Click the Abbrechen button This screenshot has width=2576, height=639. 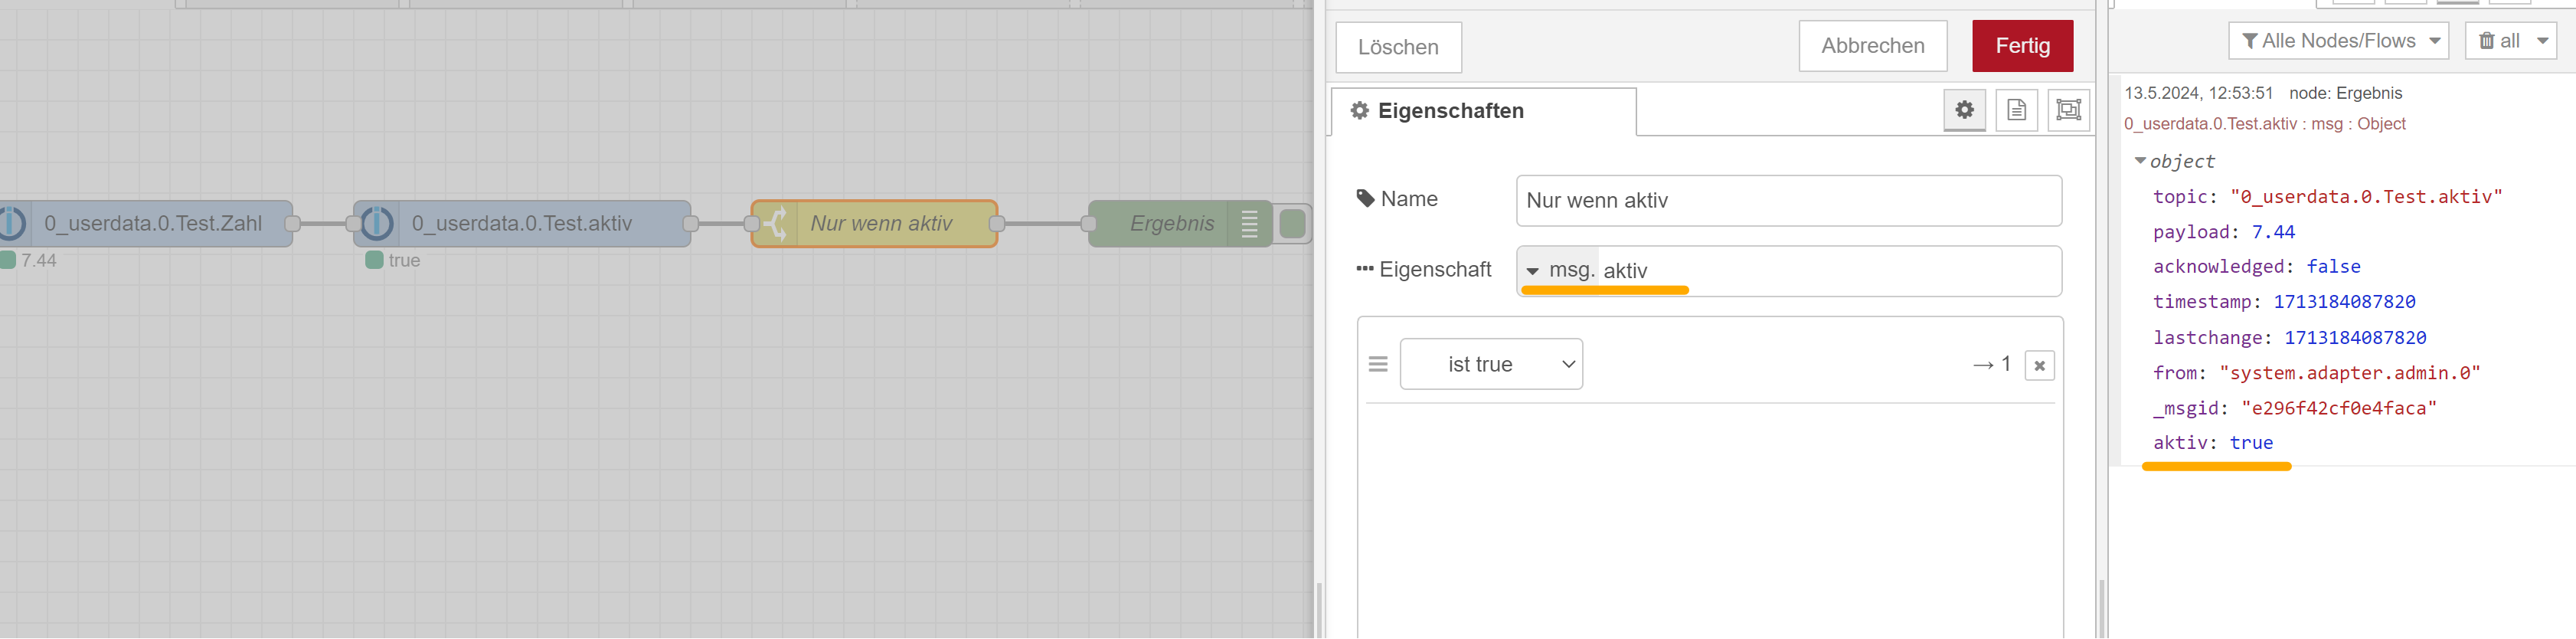pos(1872,46)
